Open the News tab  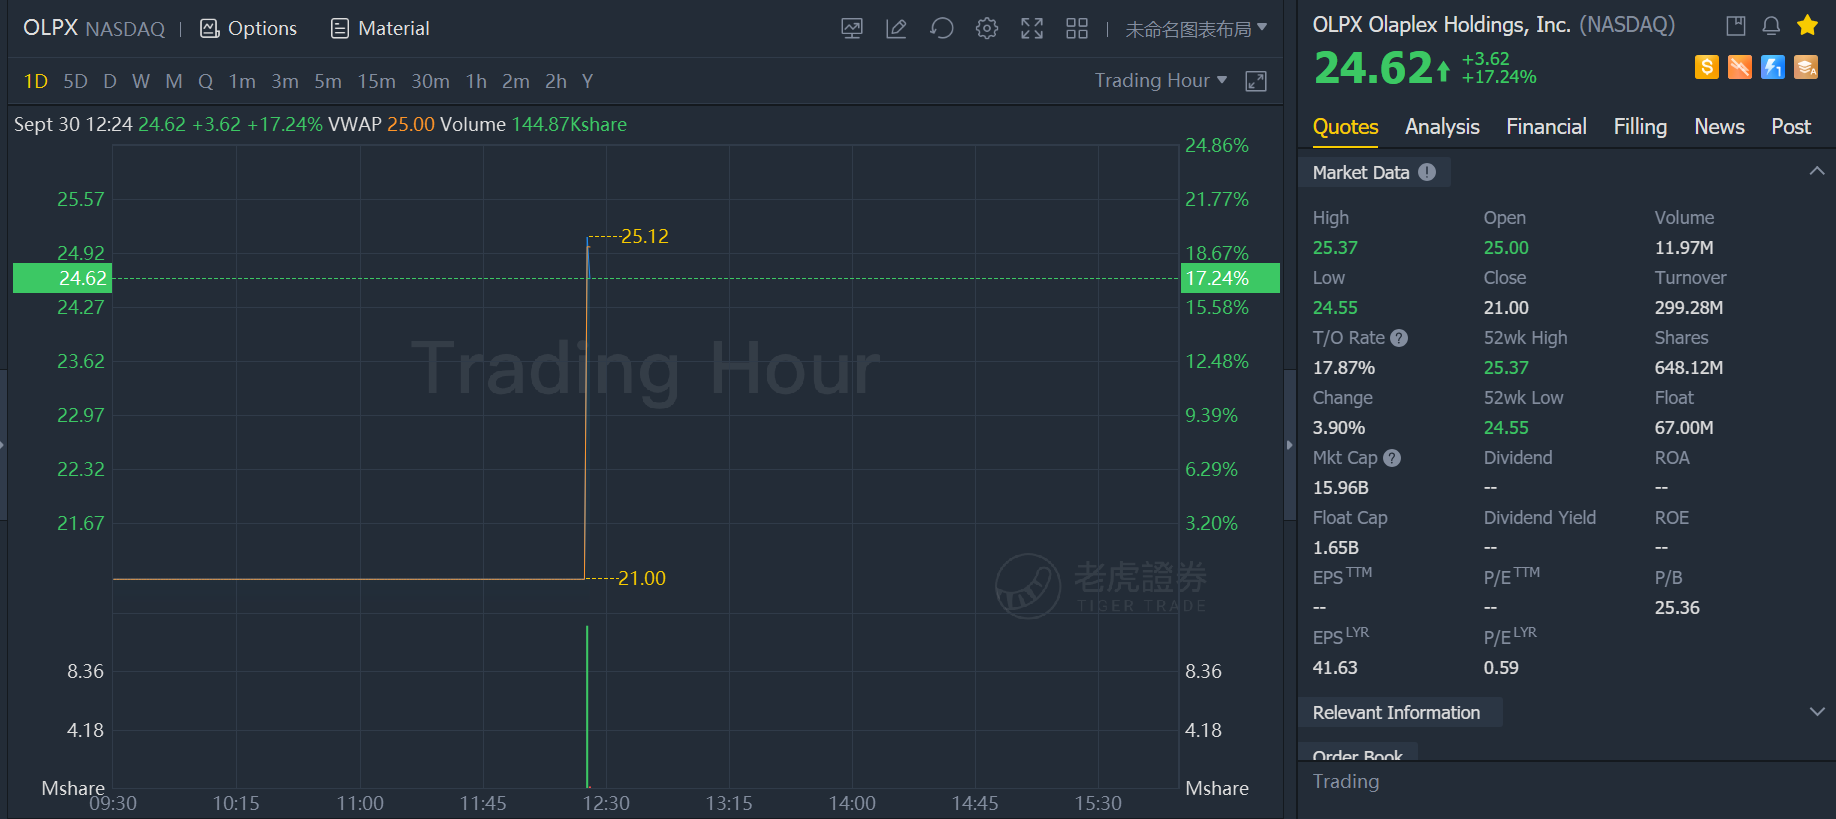tap(1719, 127)
